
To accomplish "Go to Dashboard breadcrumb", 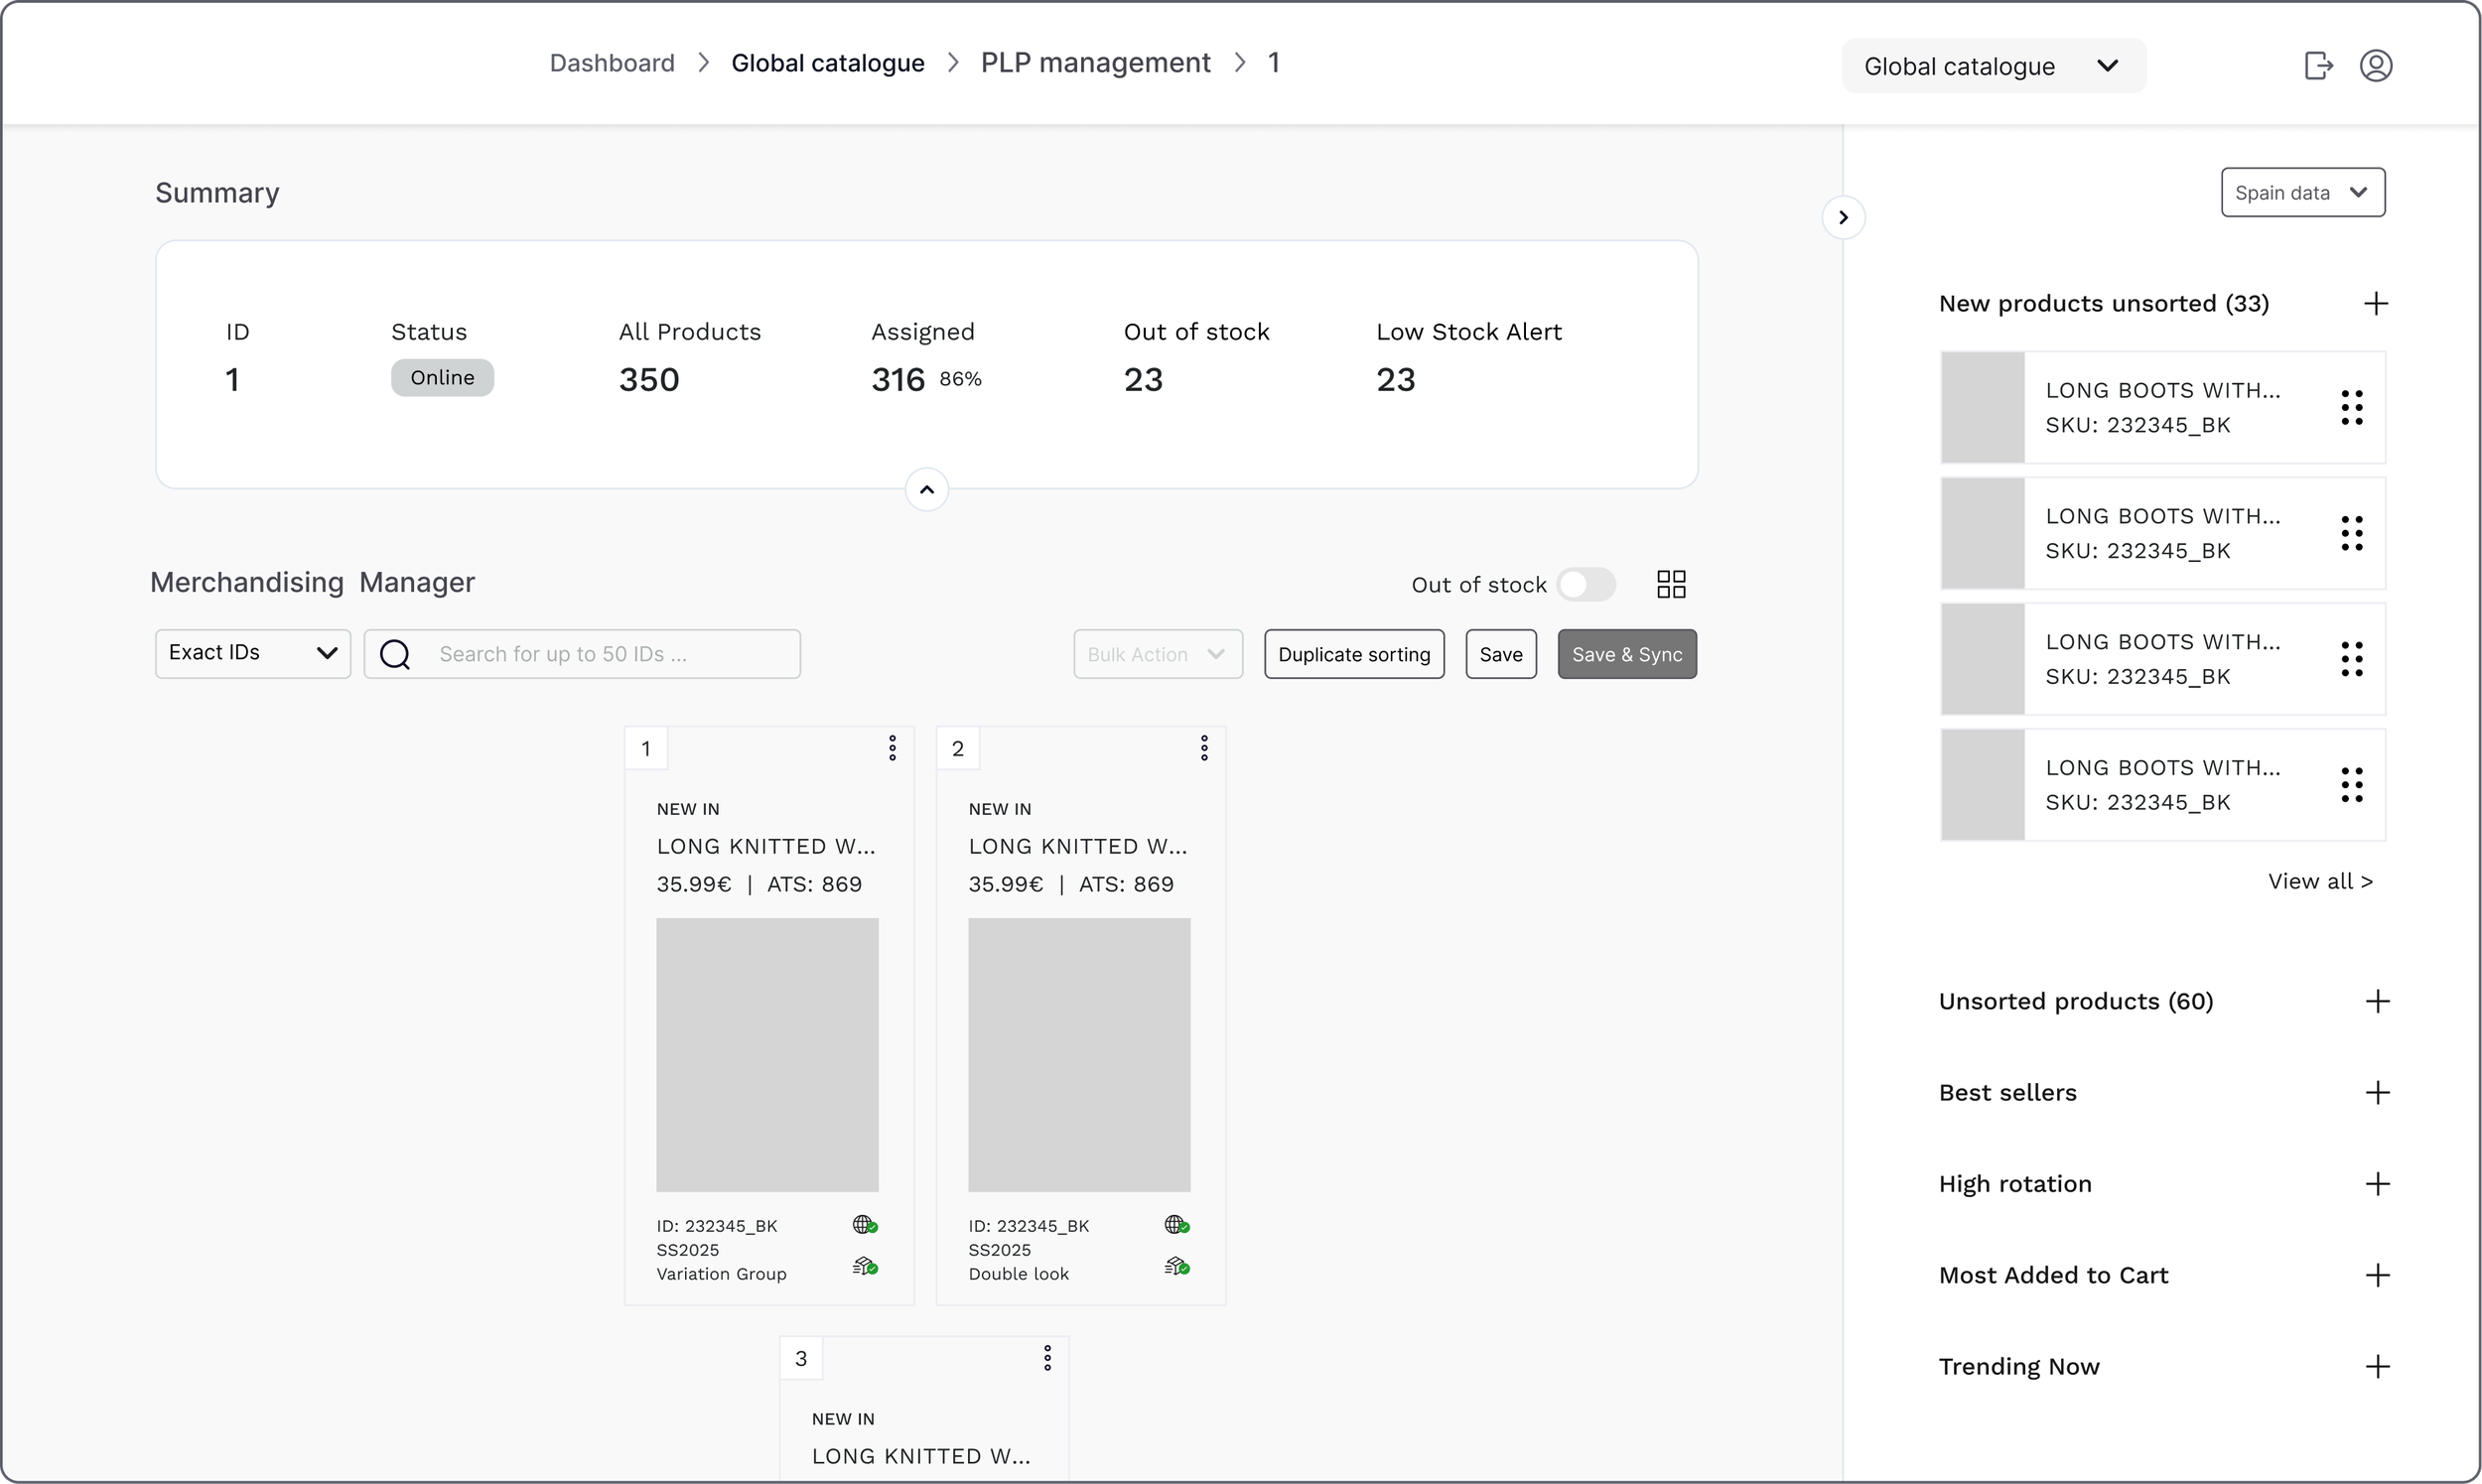I will pos(612,63).
